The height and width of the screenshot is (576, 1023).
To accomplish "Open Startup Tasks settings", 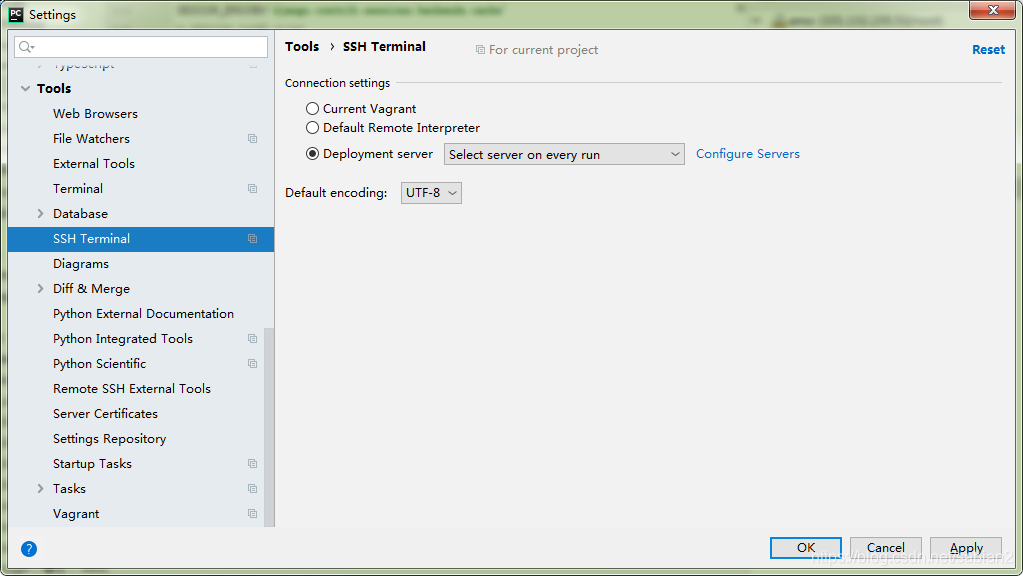I will 92,464.
